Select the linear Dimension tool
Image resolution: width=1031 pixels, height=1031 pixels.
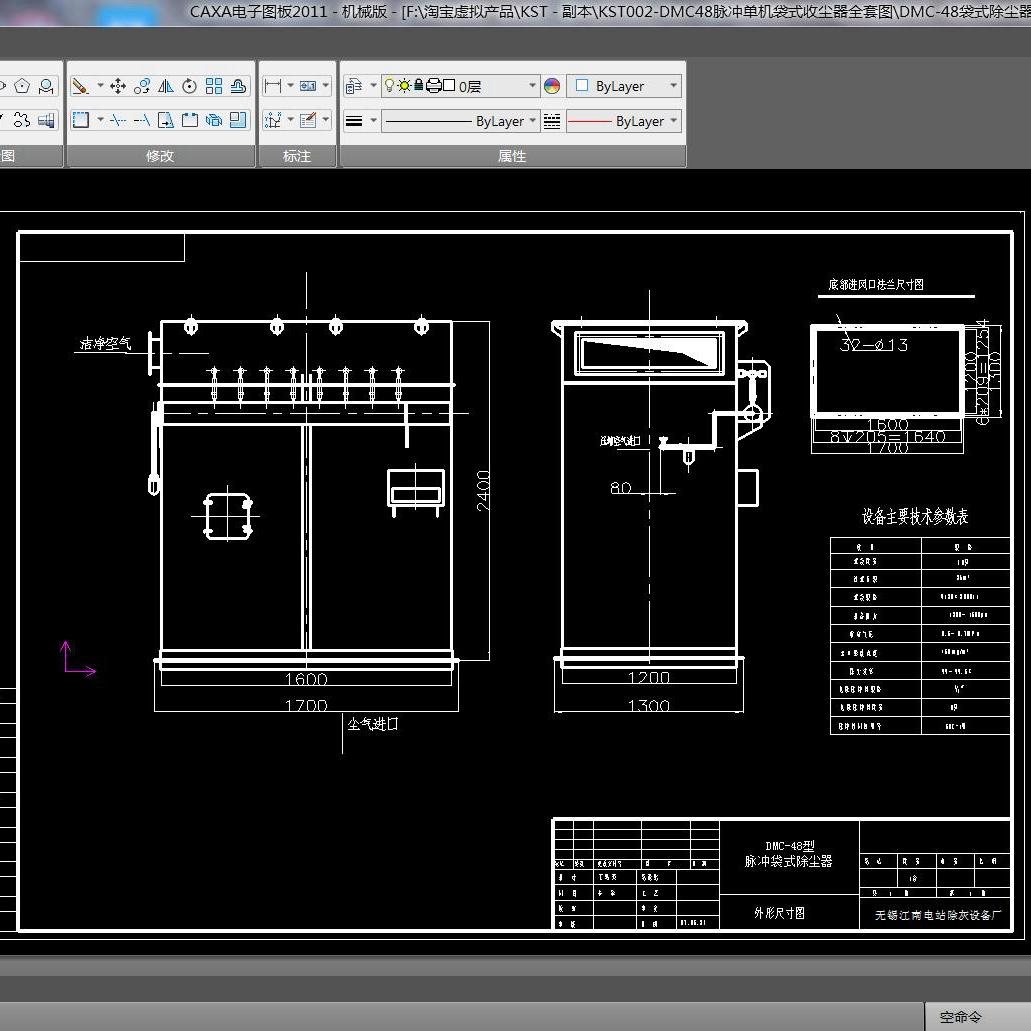272,86
